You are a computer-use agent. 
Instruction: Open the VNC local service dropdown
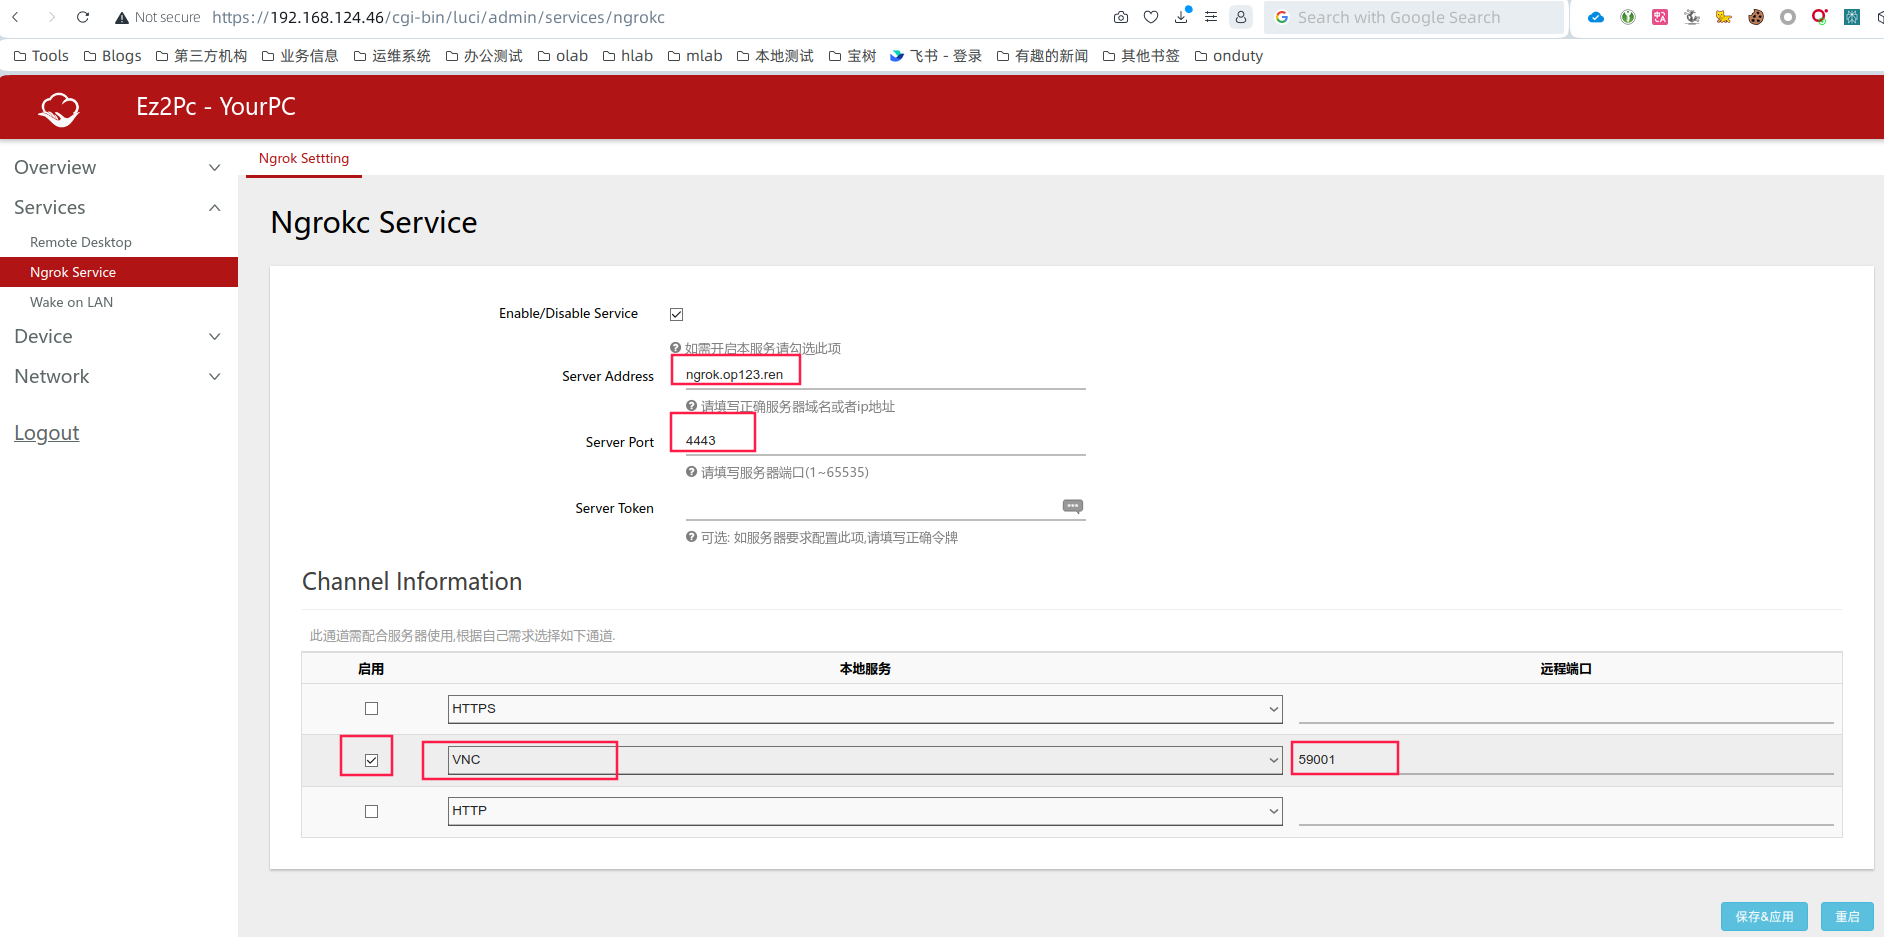(x=864, y=760)
